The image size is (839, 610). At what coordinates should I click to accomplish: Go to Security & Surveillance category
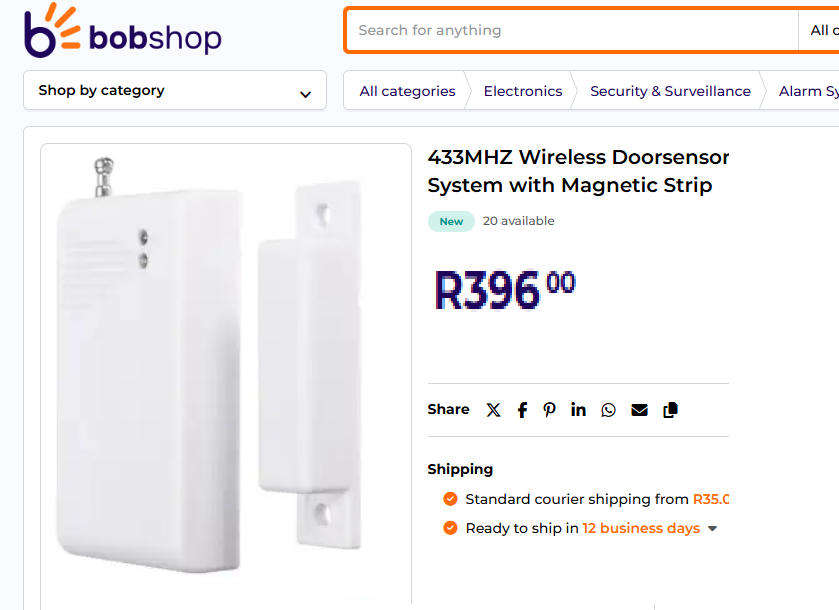[670, 90]
